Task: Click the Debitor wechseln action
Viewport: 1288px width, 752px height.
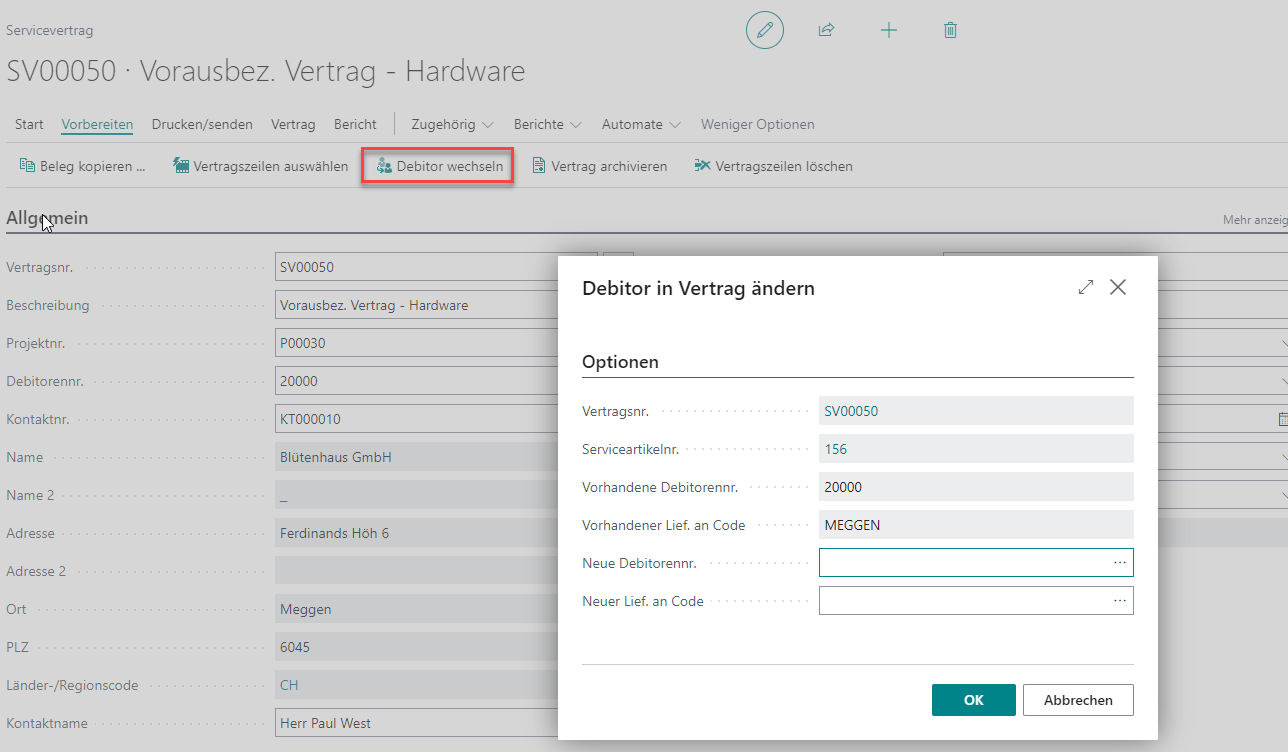Action: 438,166
